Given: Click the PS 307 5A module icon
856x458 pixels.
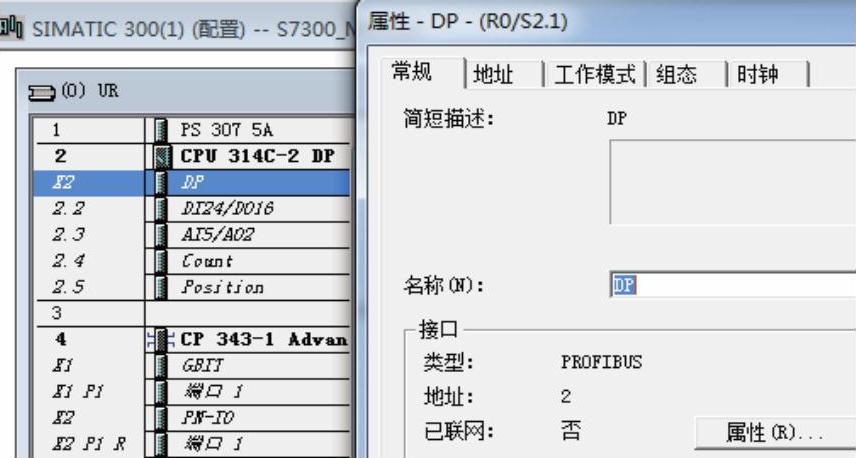Looking at the screenshot, I should pos(160,130).
